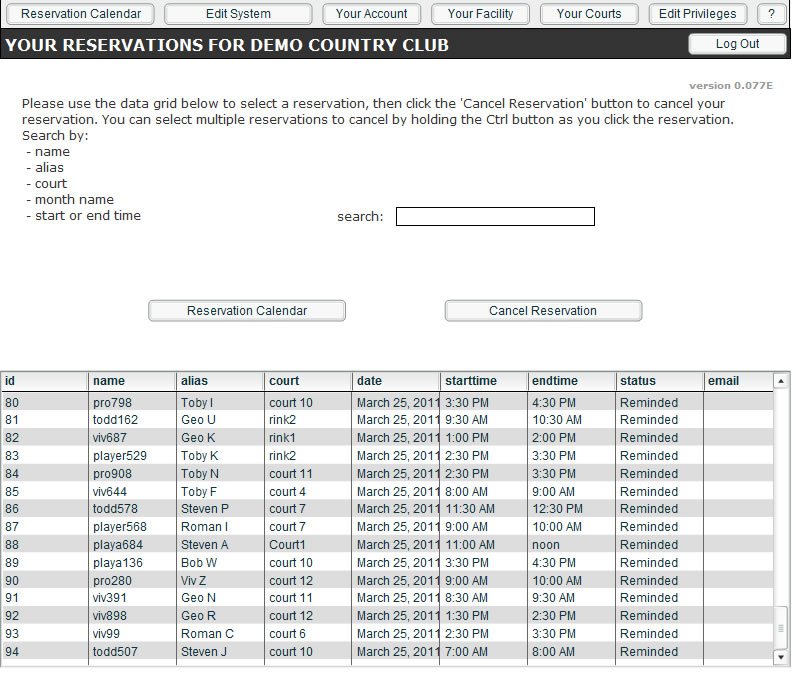Open Edit Privileges page
The height and width of the screenshot is (691, 796).
tap(697, 14)
